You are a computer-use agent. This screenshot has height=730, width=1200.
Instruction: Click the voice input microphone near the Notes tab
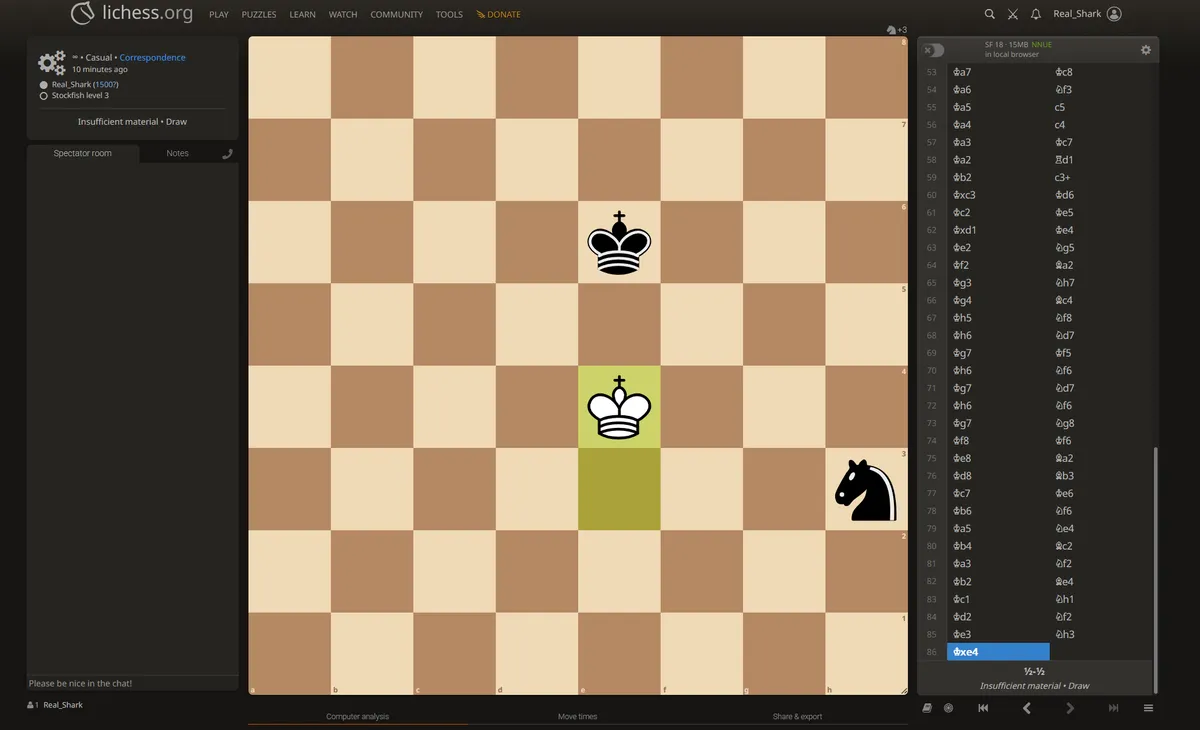[x=227, y=152]
